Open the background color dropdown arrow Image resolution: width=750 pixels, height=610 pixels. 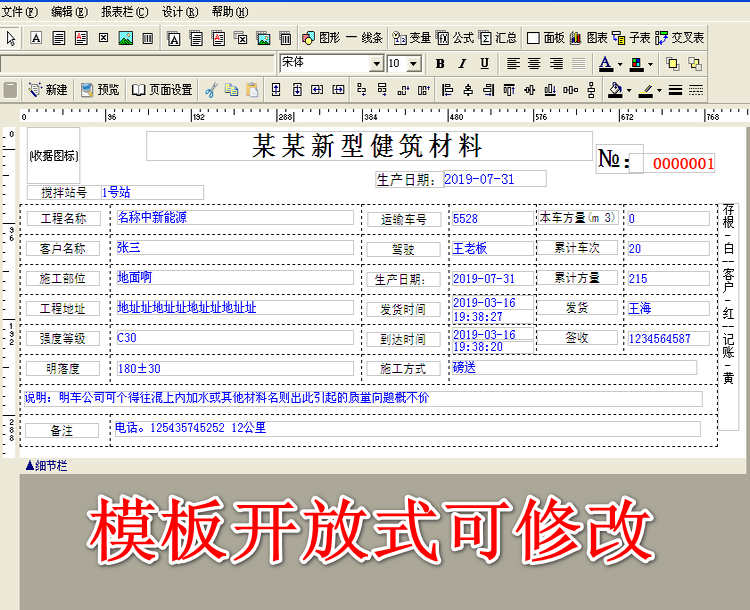pos(650,64)
